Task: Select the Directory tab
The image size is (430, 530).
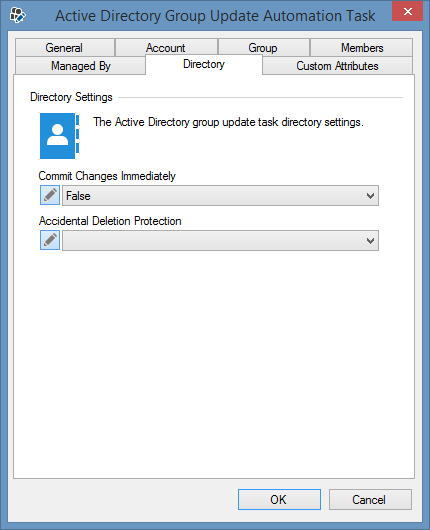Action: point(204,64)
